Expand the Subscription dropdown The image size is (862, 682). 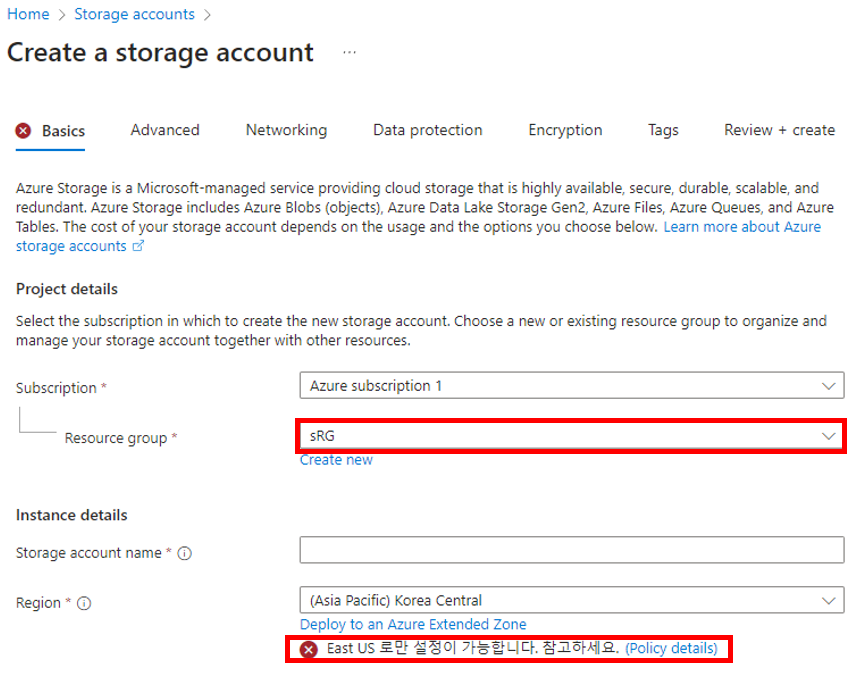pos(571,386)
